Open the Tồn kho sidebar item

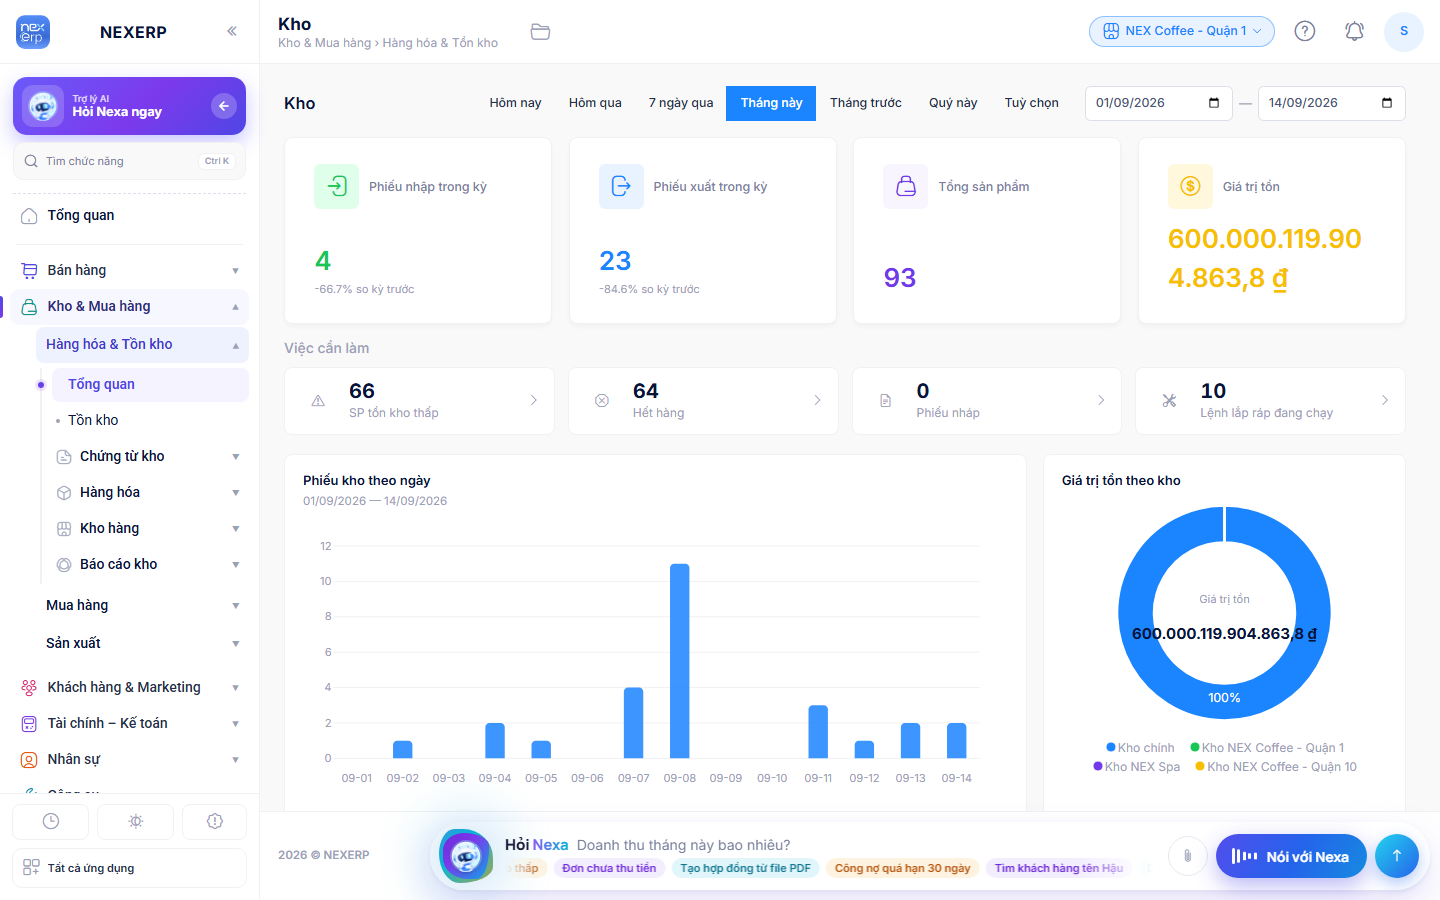(x=150, y=421)
